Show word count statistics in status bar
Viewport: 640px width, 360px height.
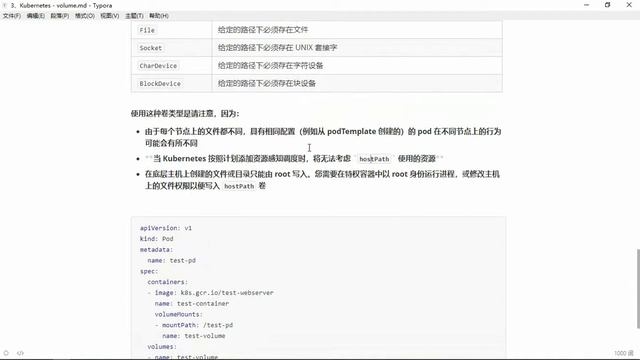(x=624, y=353)
